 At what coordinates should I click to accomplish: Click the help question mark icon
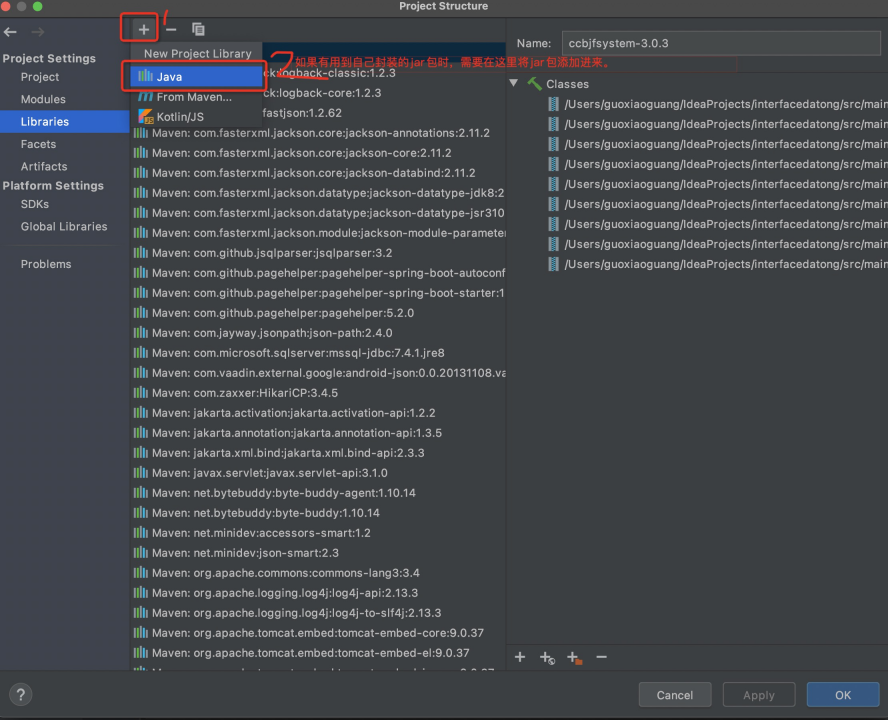(x=20, y=694)
